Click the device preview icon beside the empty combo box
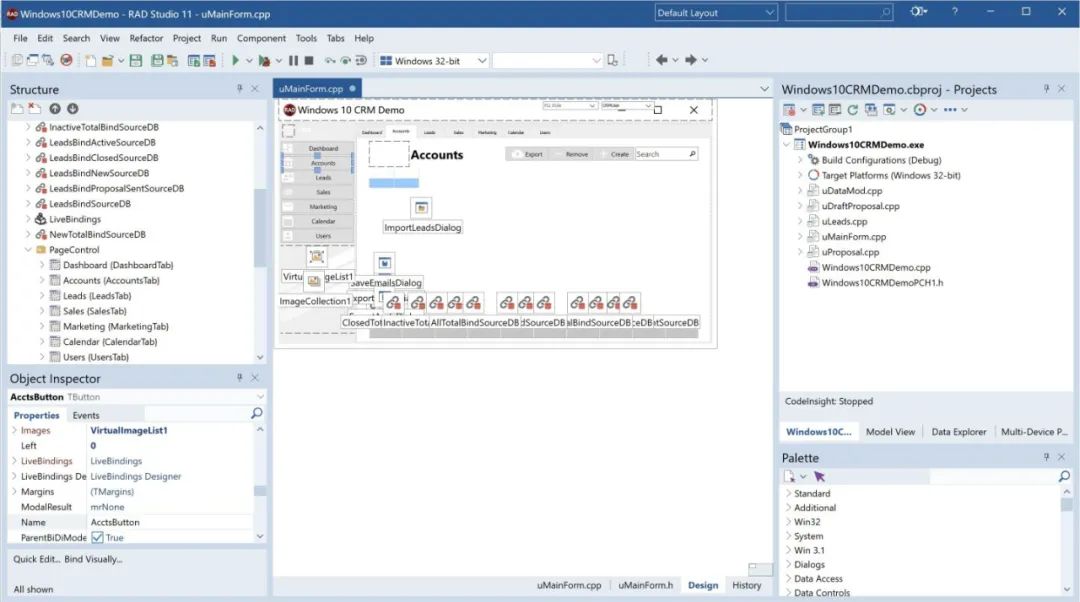The width and height of the screenshot is (1080, 602). tap(612, 61)
